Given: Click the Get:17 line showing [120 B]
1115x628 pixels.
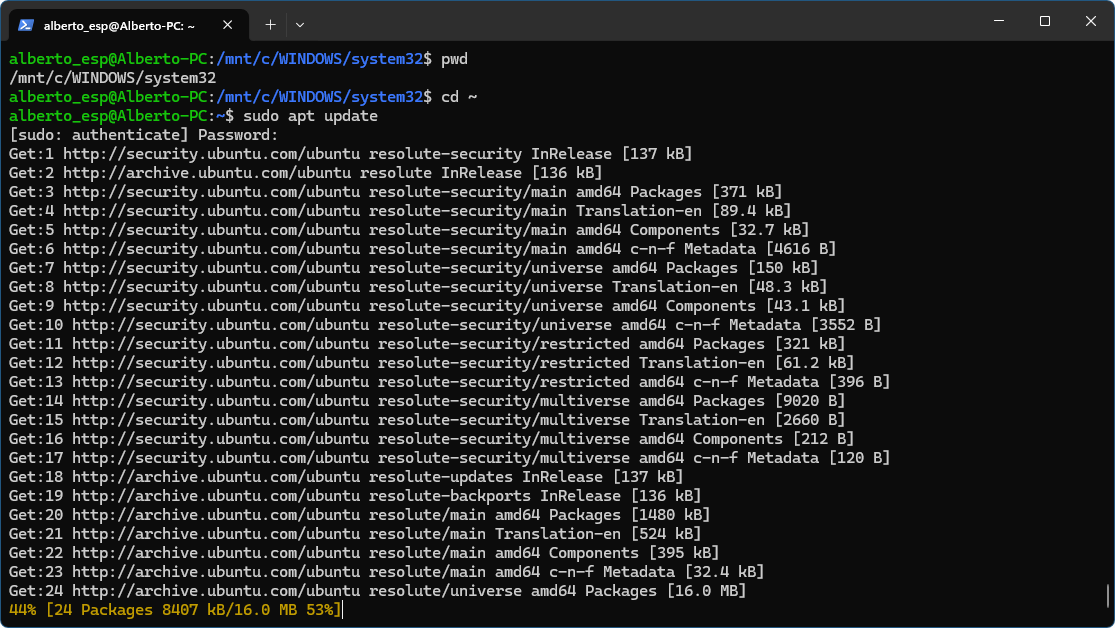Looking at the screenshot, I should tap(449, 458).
